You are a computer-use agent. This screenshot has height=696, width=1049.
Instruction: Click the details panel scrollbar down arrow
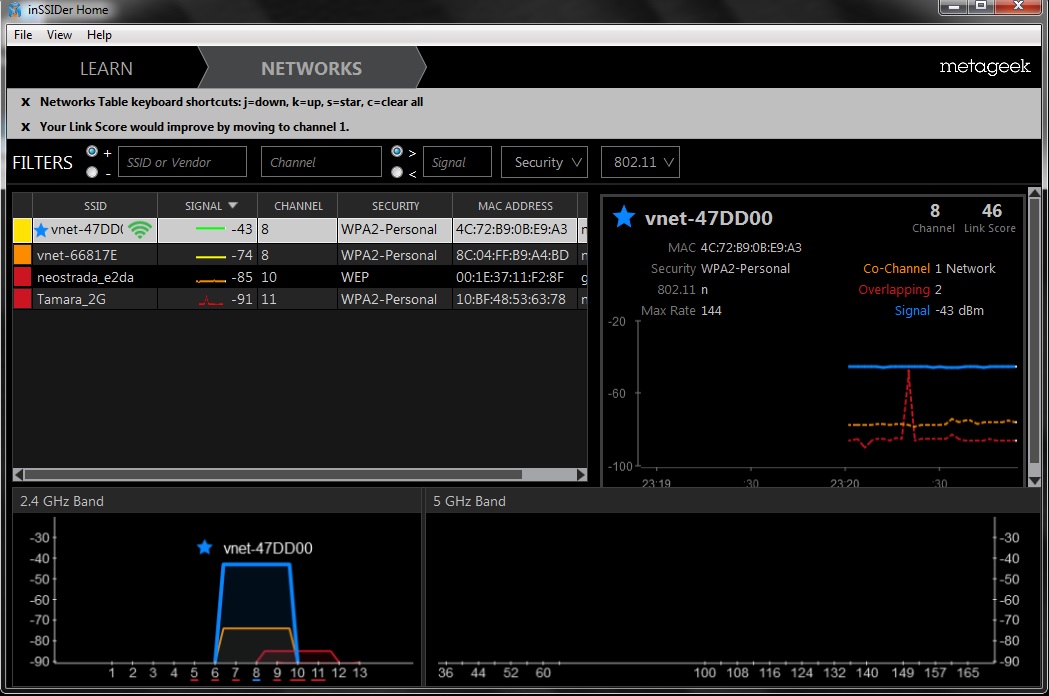[1034, 481]
